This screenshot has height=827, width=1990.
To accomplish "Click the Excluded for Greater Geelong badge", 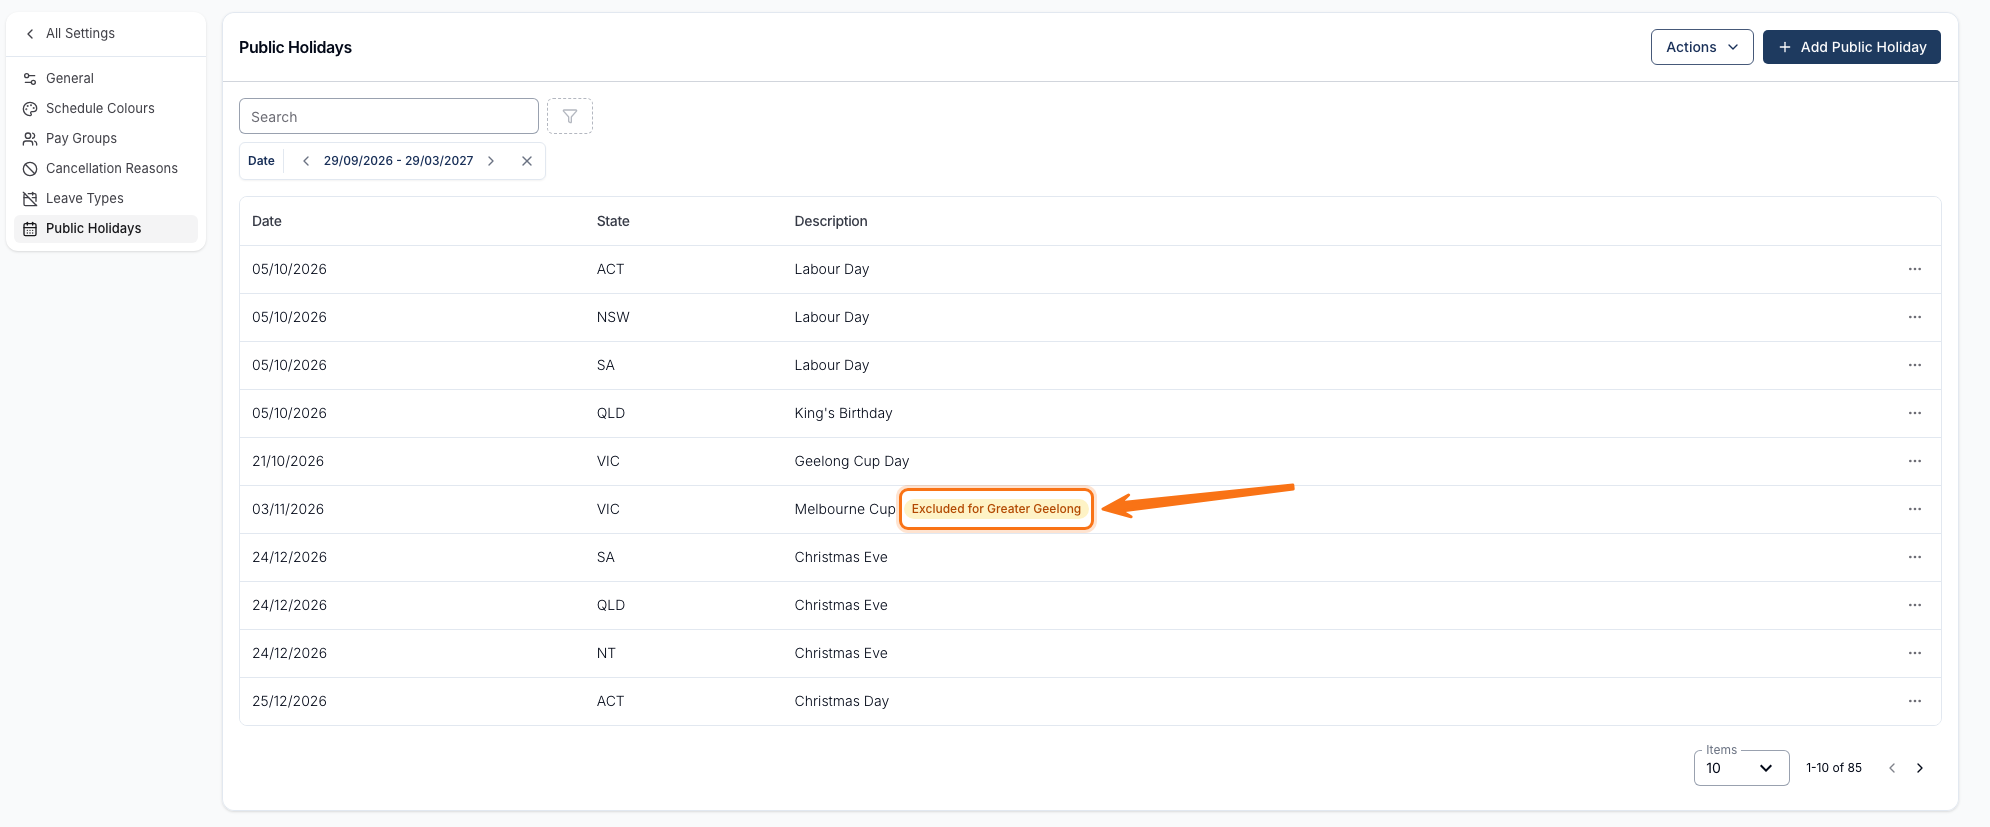I will (996, 509).
